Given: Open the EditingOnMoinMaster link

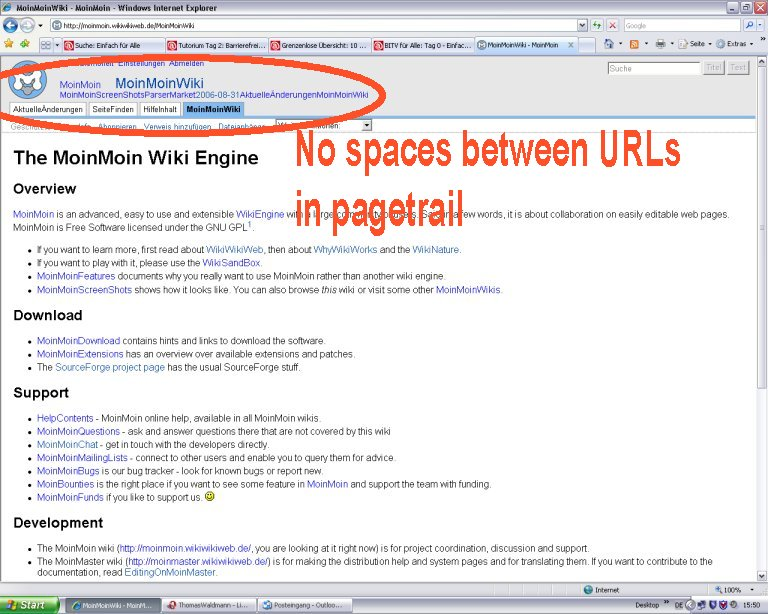Looking at the screenshot, I should (x=170, y=572).
